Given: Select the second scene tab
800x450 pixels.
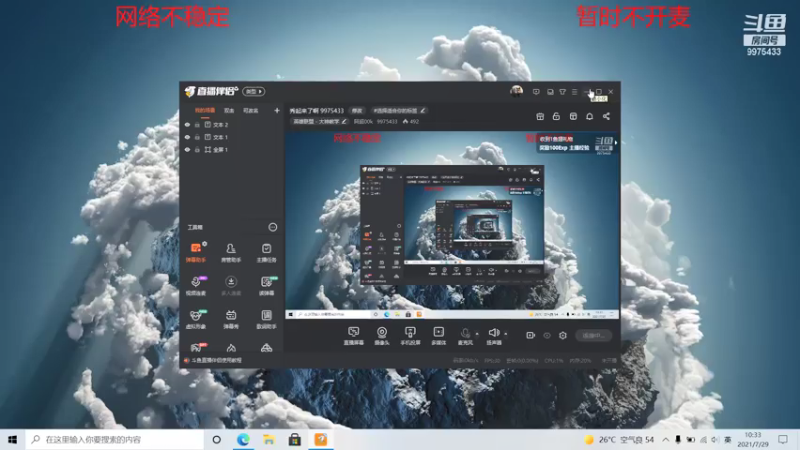Looking at the screenshot, I should coord(229,110).
